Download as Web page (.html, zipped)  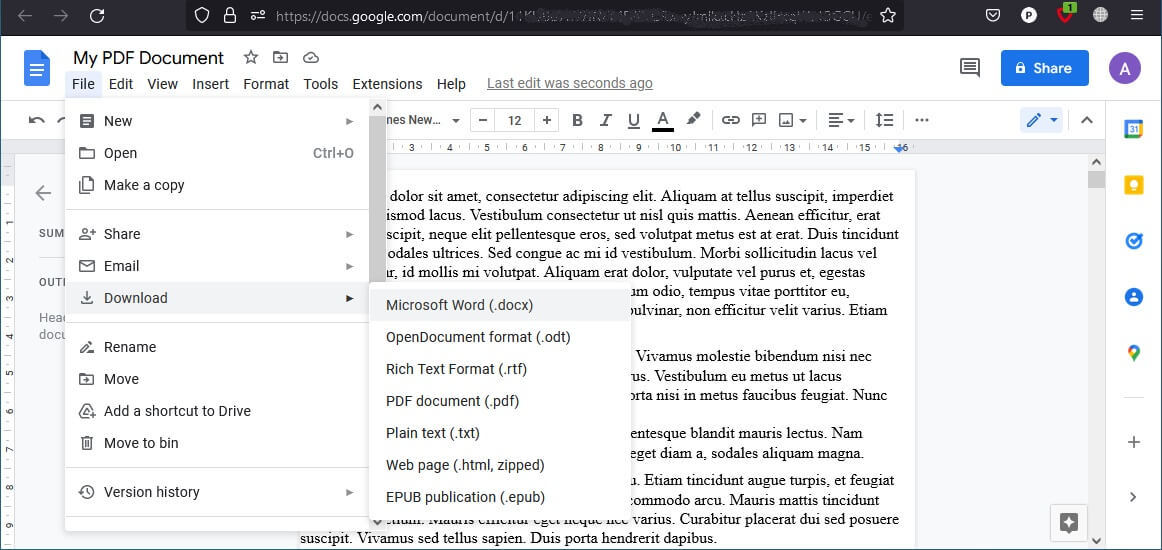point(500,465)
